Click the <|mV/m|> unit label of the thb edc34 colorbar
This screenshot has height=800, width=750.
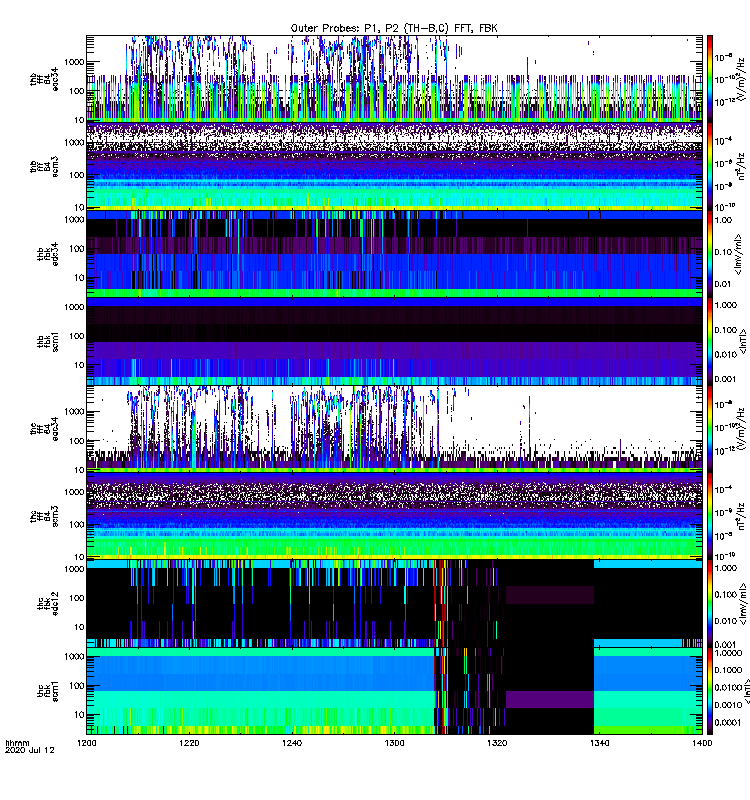click(738, 254)
